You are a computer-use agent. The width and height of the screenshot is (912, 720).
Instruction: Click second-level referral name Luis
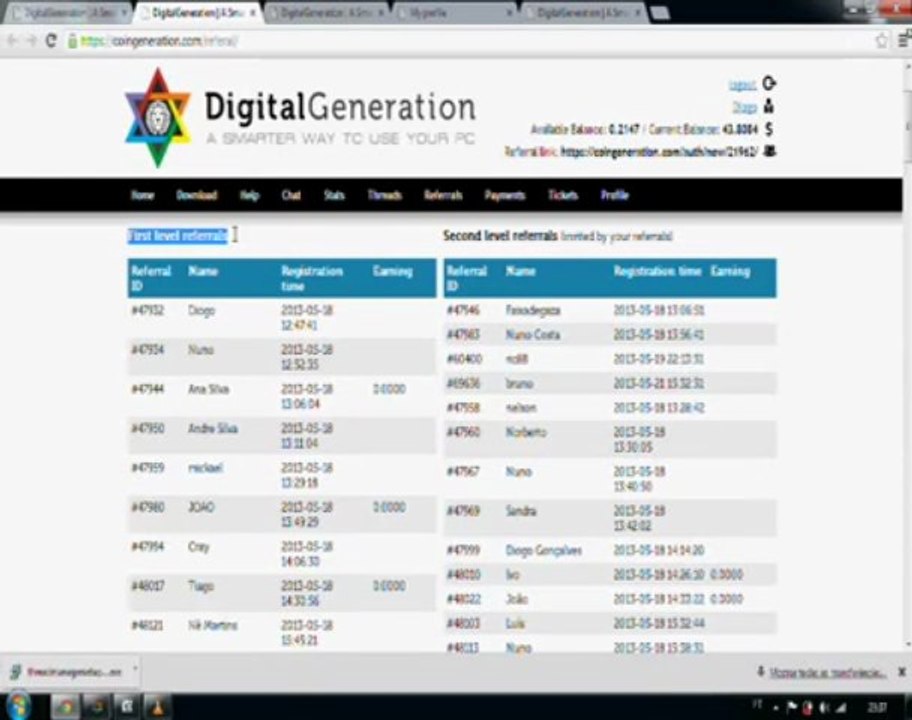[515, 623]
